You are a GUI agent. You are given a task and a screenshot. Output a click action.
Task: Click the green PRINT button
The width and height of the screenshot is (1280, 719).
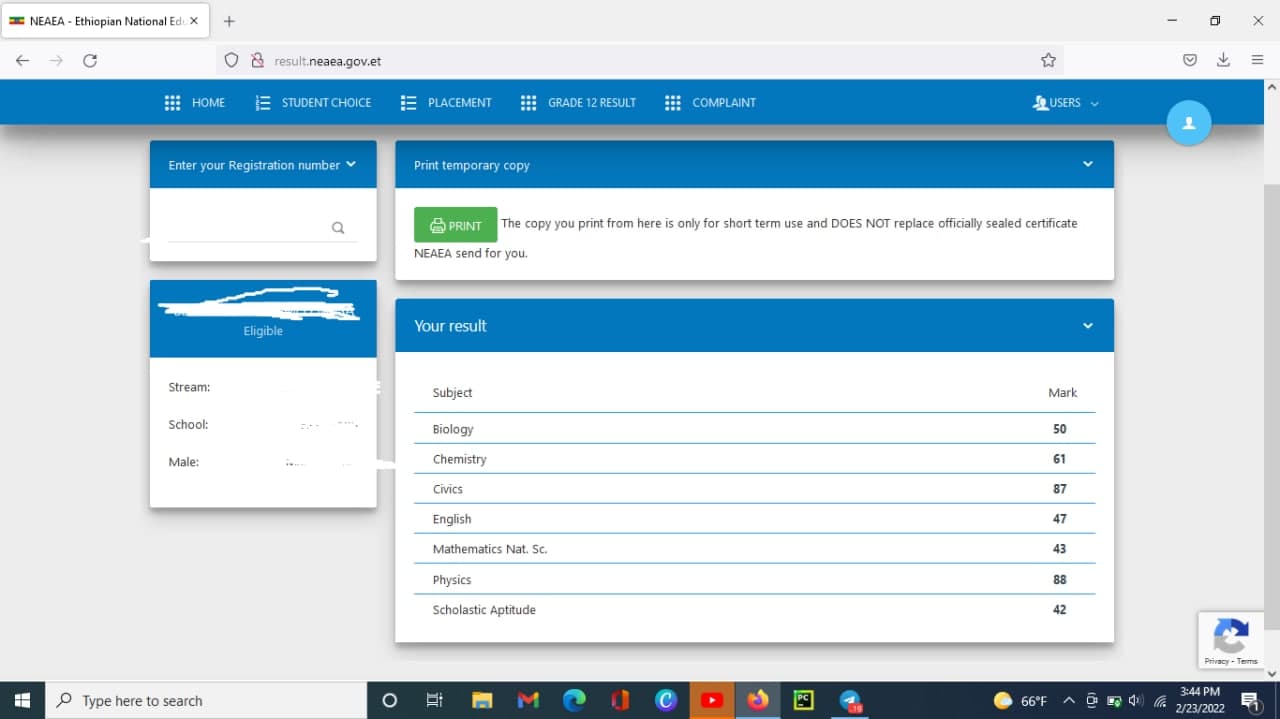455,225
